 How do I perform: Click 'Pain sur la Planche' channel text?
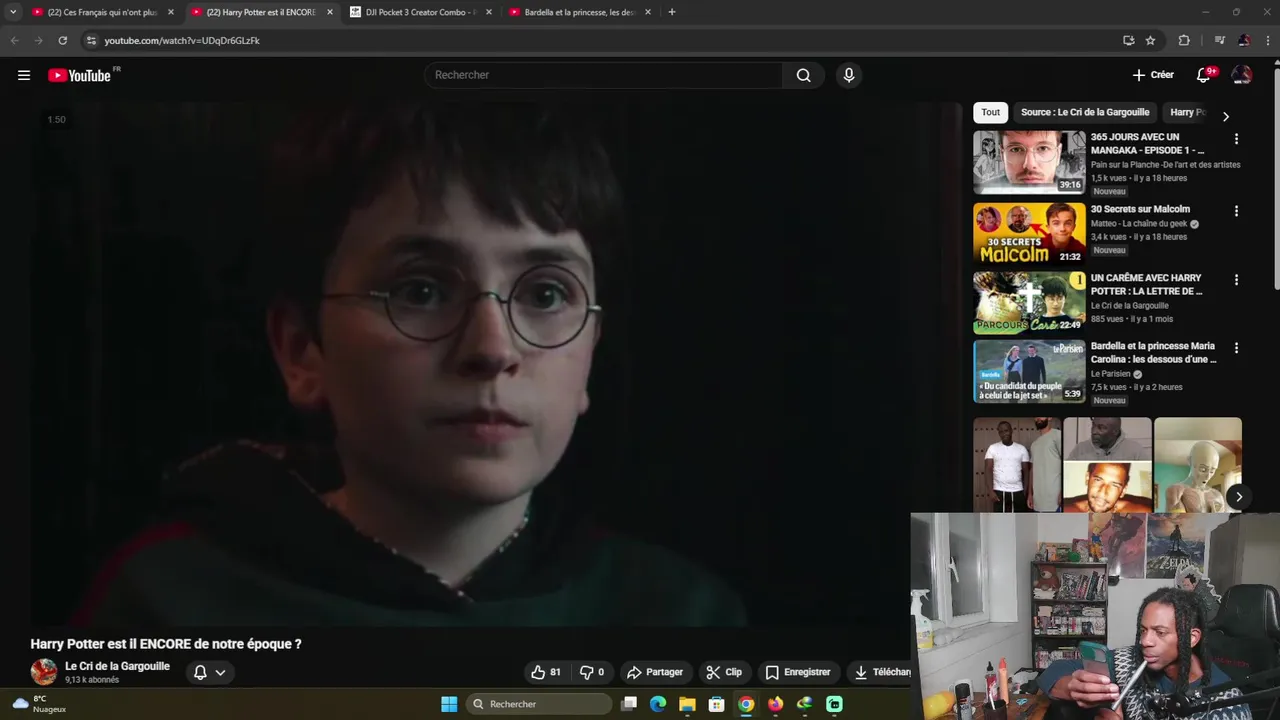pyautogui.click(x=1165, y=165)
